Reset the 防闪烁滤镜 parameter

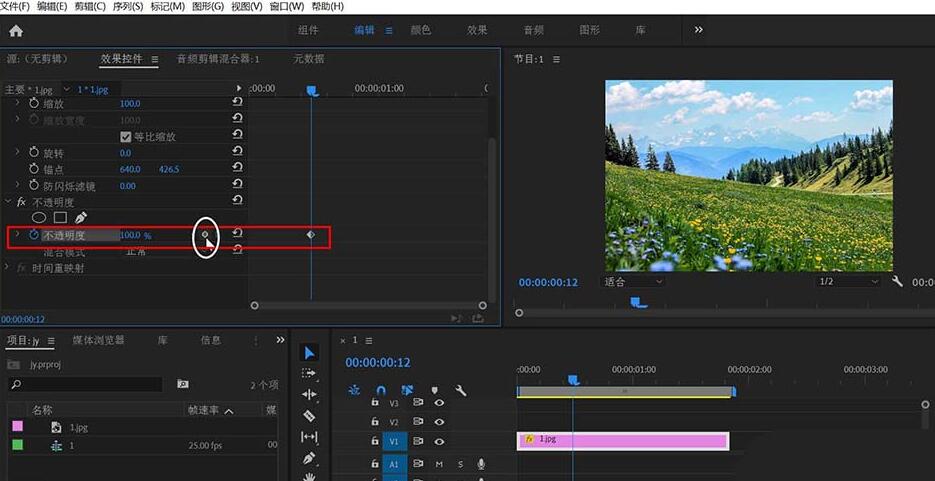coord(237,185)
